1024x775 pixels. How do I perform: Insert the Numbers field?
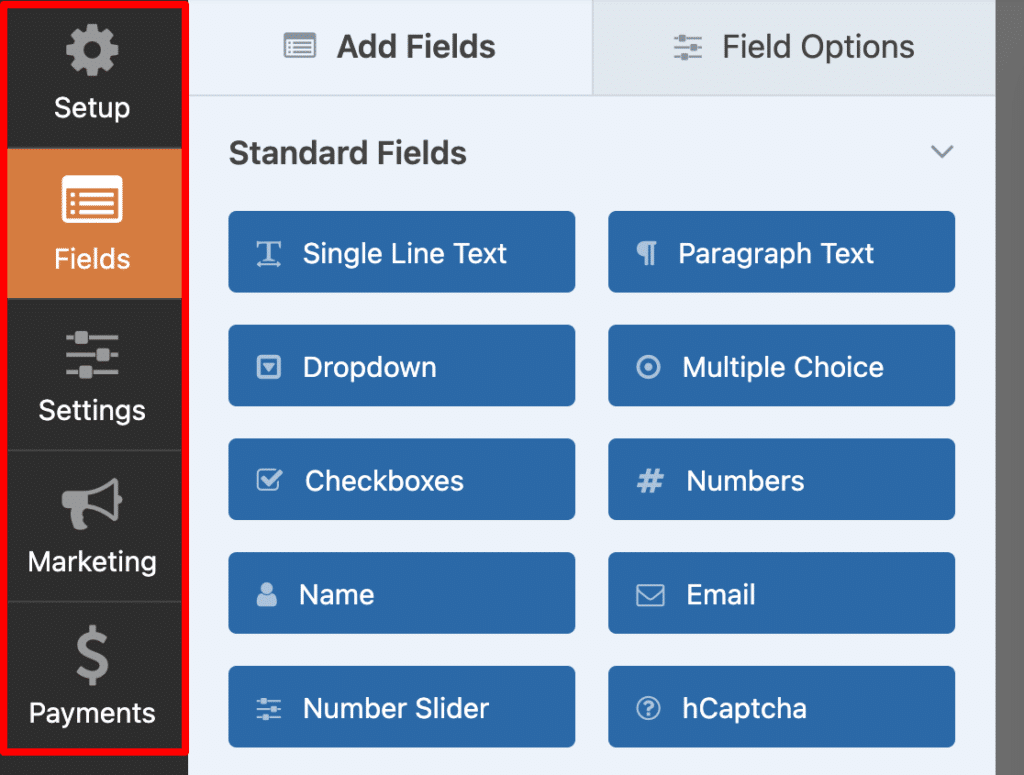(781, 480)
